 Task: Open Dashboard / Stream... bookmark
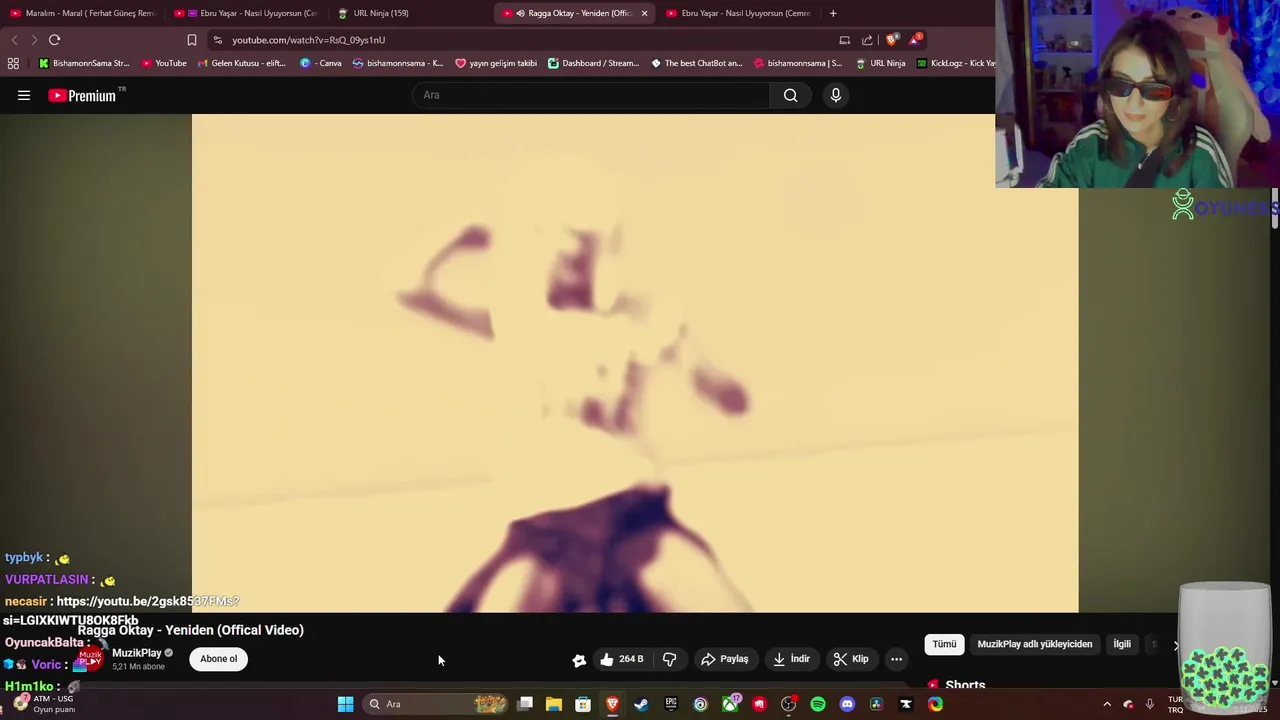(593, 63)
